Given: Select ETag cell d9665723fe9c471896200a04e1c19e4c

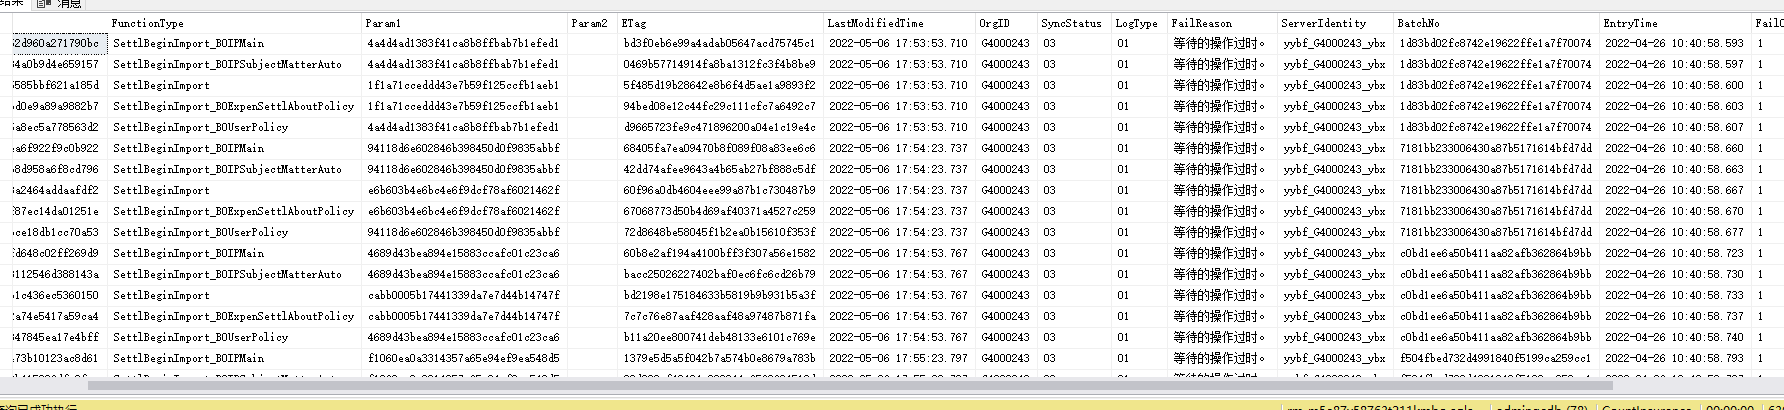Looking at the screenshot, I should pos(720,128).
